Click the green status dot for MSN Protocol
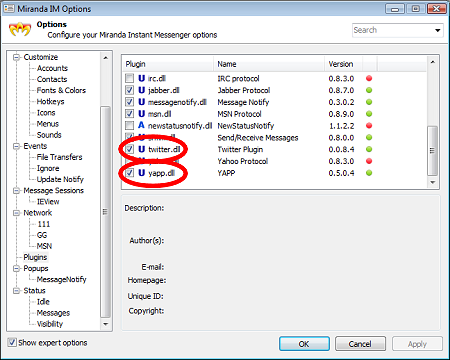Screen dimensions: 450x360 pos(369,114)
